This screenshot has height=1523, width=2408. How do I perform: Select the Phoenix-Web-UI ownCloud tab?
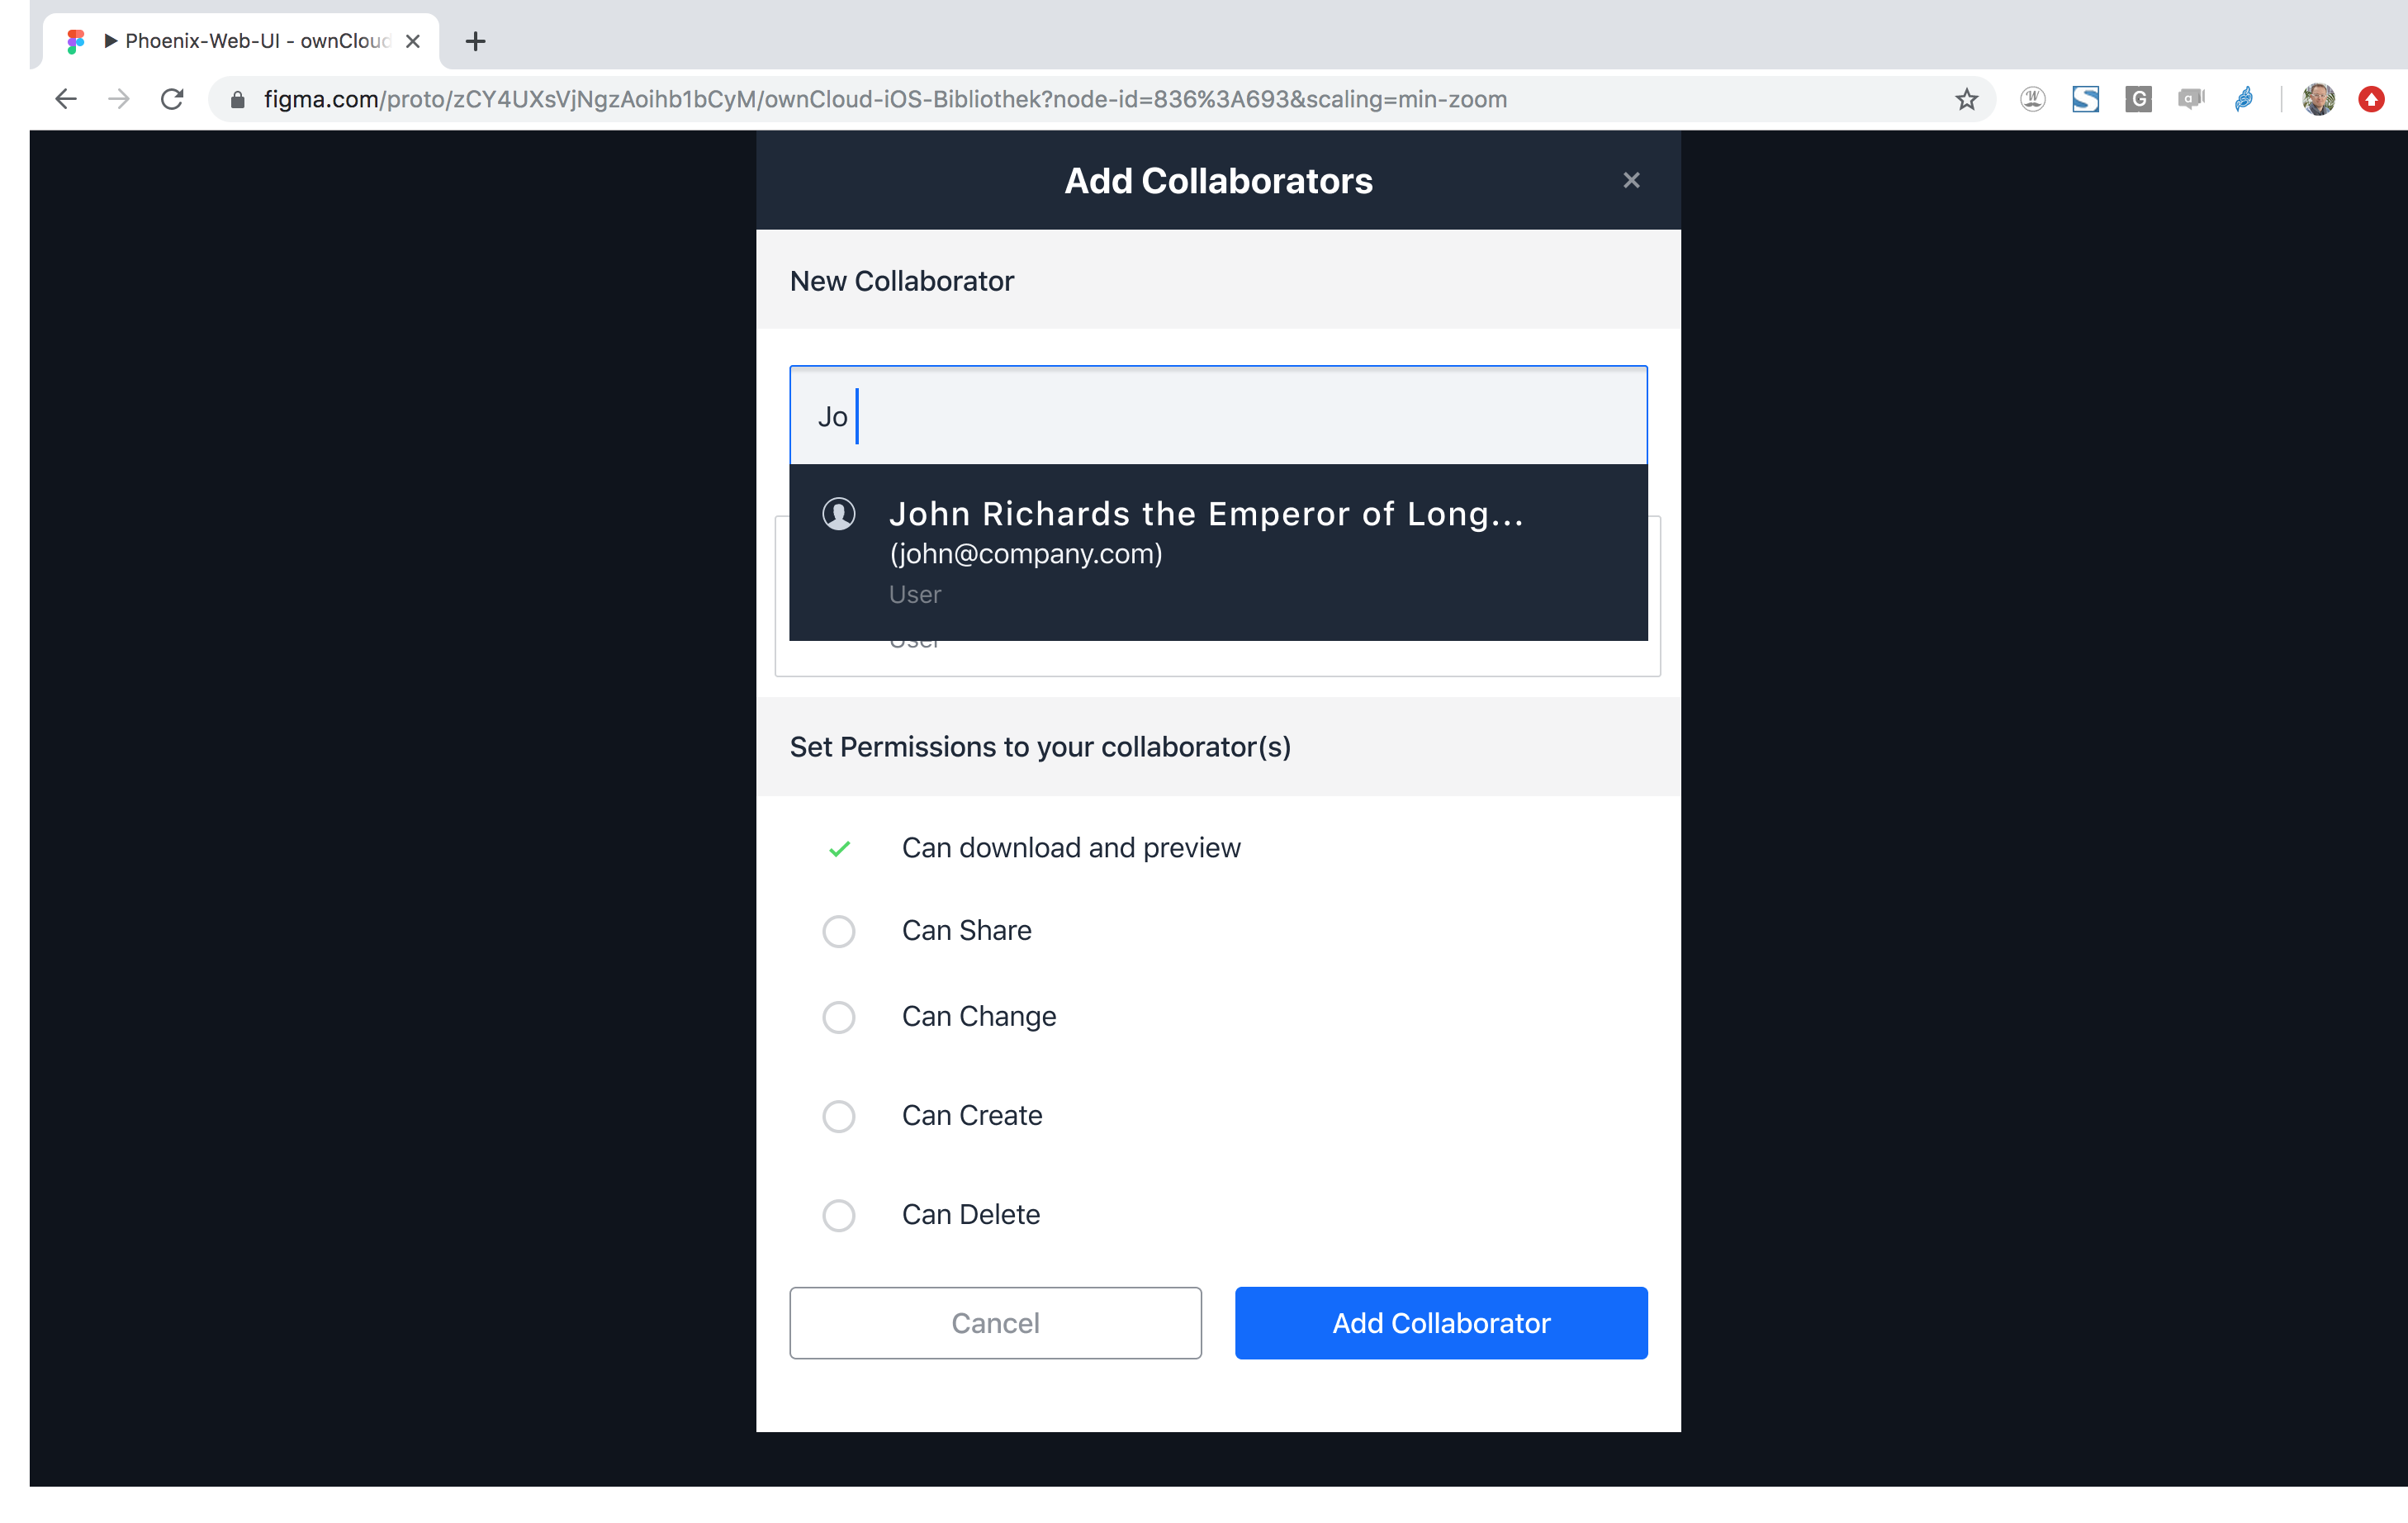pos(243,41)
